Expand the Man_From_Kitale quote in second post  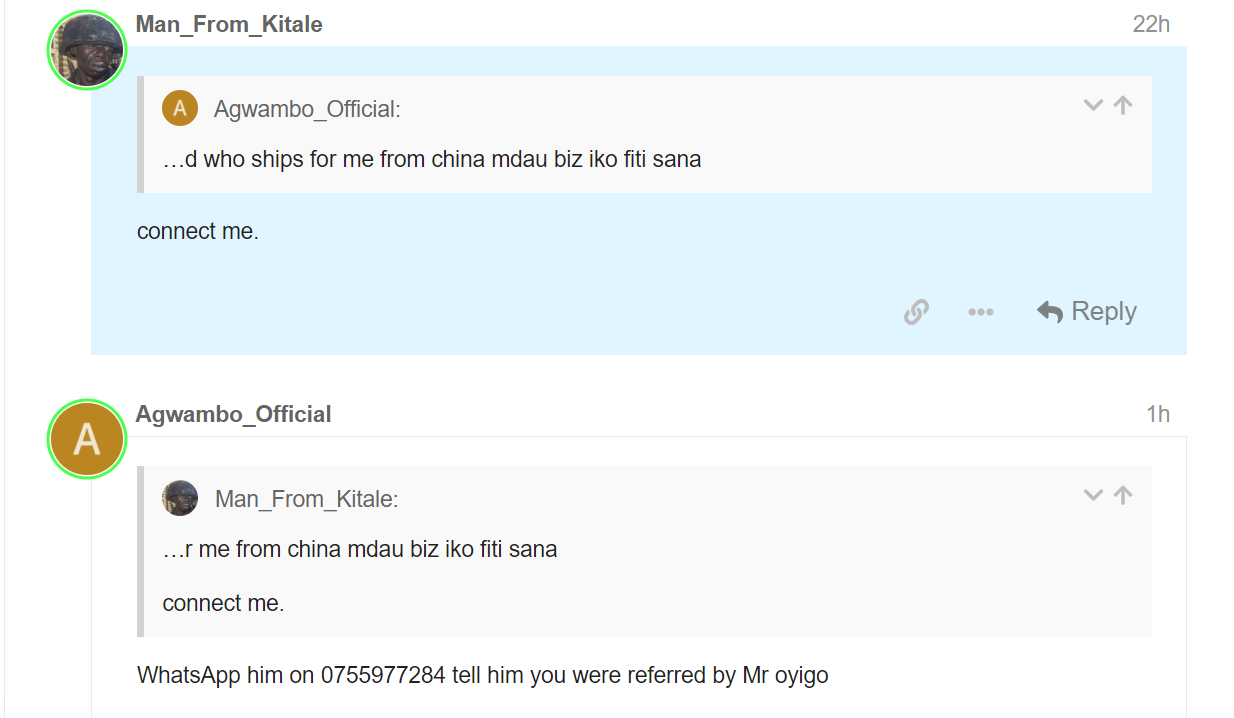click(x=1092, y=495)
